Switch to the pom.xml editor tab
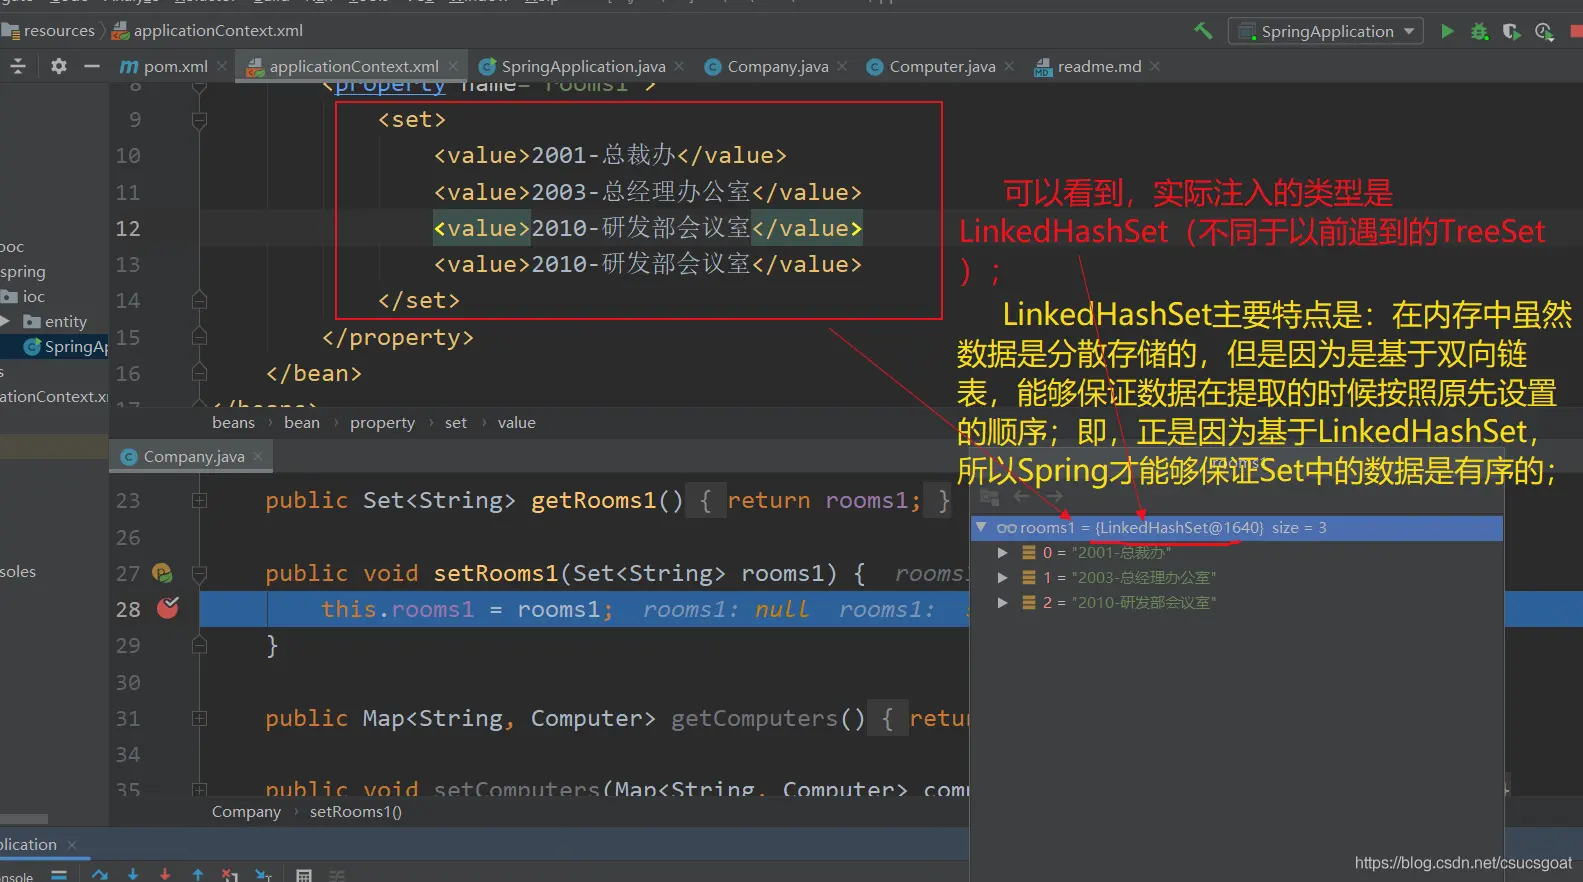Screen dimensions: 1583x882 point(164,66)
